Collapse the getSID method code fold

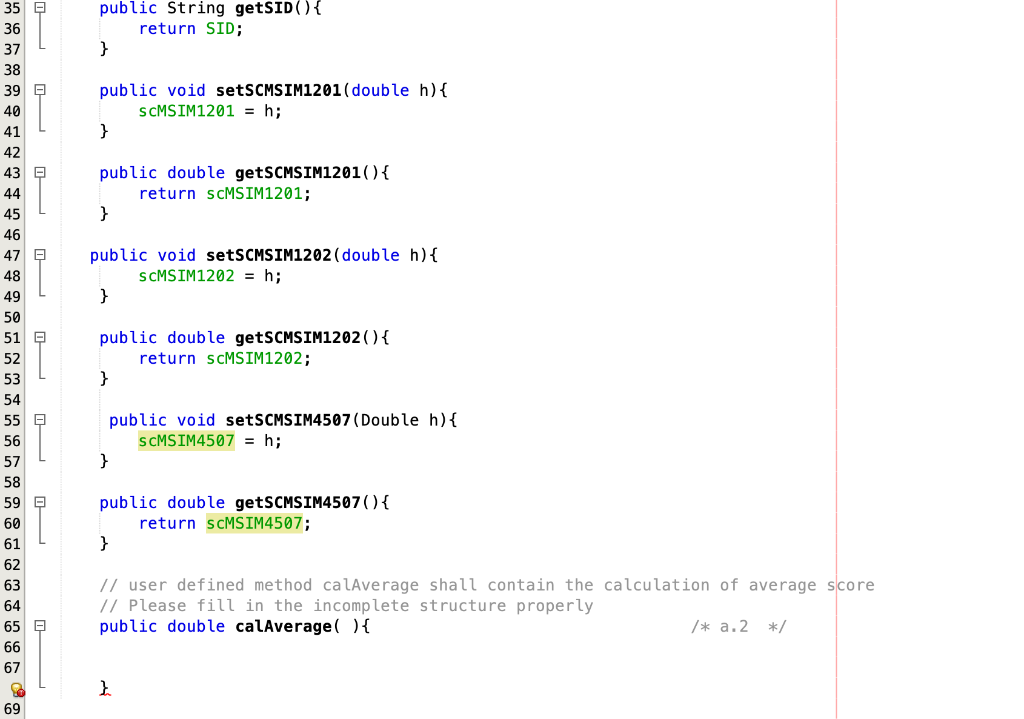tap(39, 8)
